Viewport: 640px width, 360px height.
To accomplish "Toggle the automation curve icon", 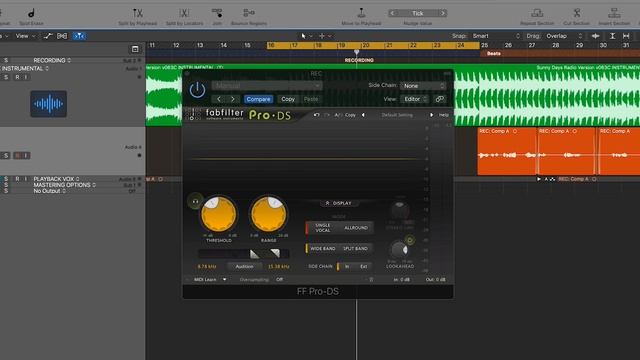I will pos(48,36).
